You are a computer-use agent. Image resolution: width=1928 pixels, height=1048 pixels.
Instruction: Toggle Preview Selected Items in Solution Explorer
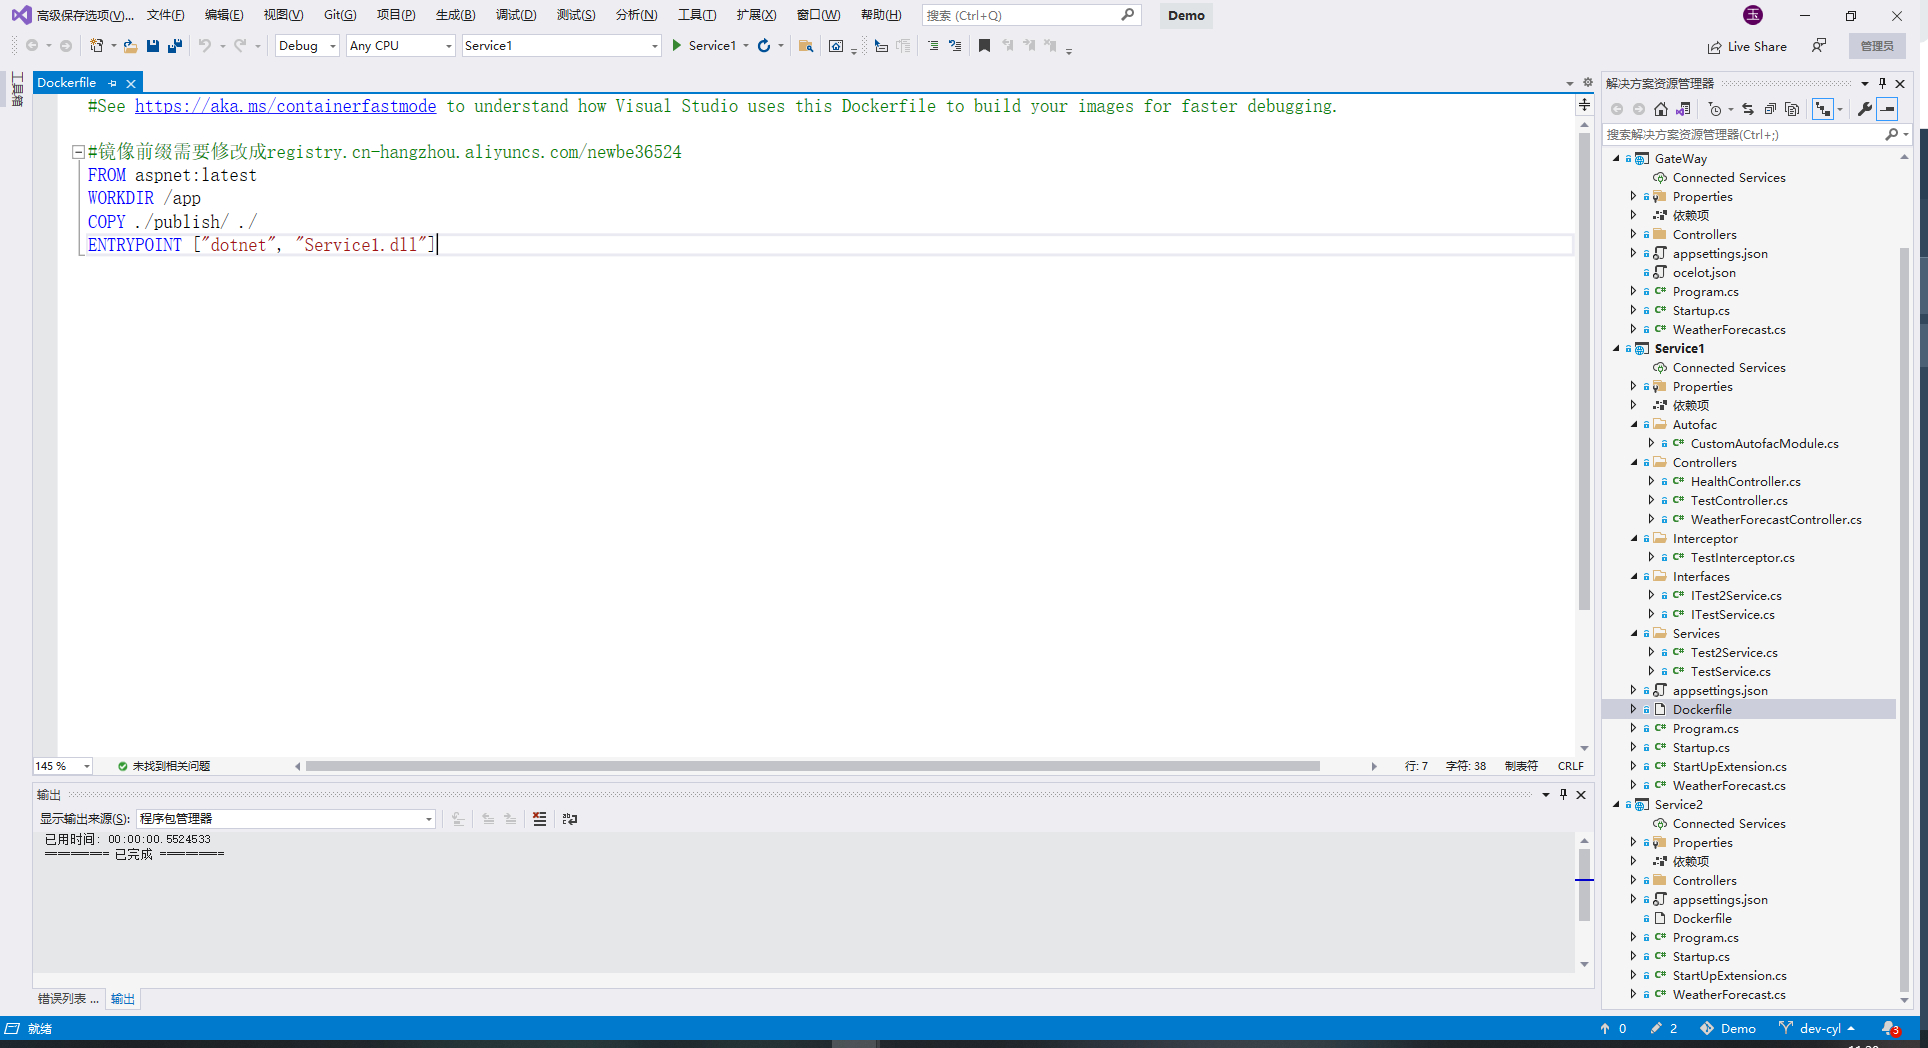[x=1888, y=109]
